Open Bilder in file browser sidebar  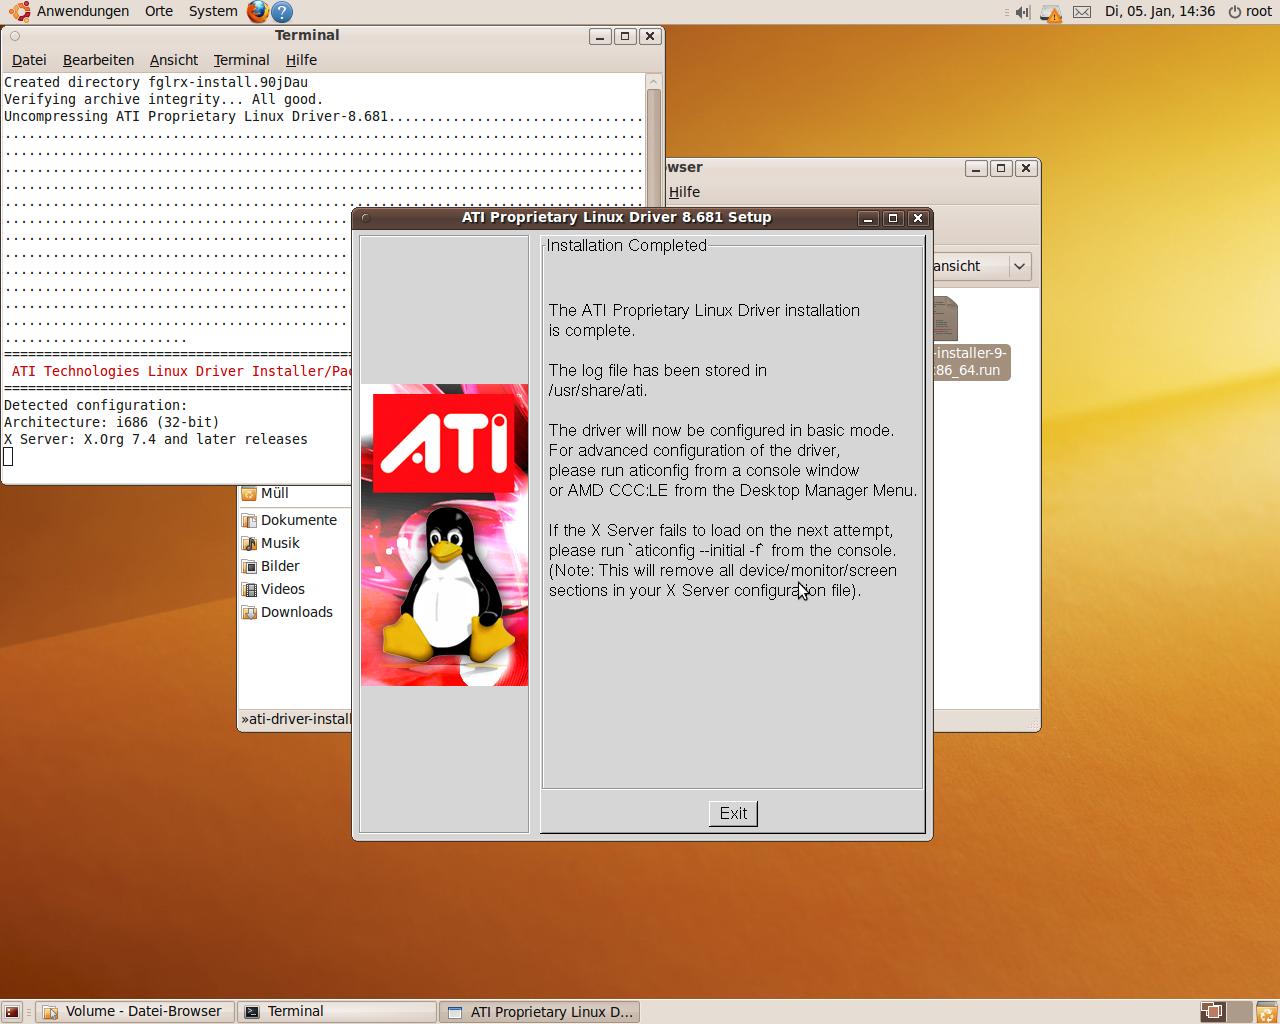coord(270,566)
